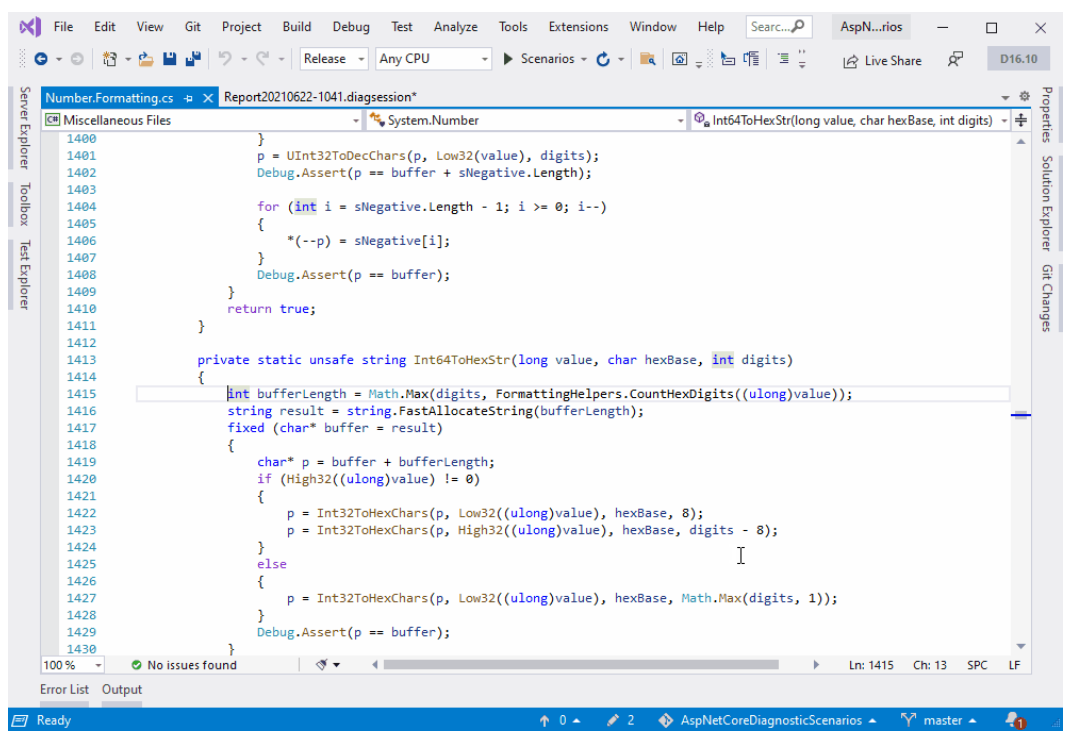
Task: Click the Navigate Forward arrow icon
Action: (77, 60)
